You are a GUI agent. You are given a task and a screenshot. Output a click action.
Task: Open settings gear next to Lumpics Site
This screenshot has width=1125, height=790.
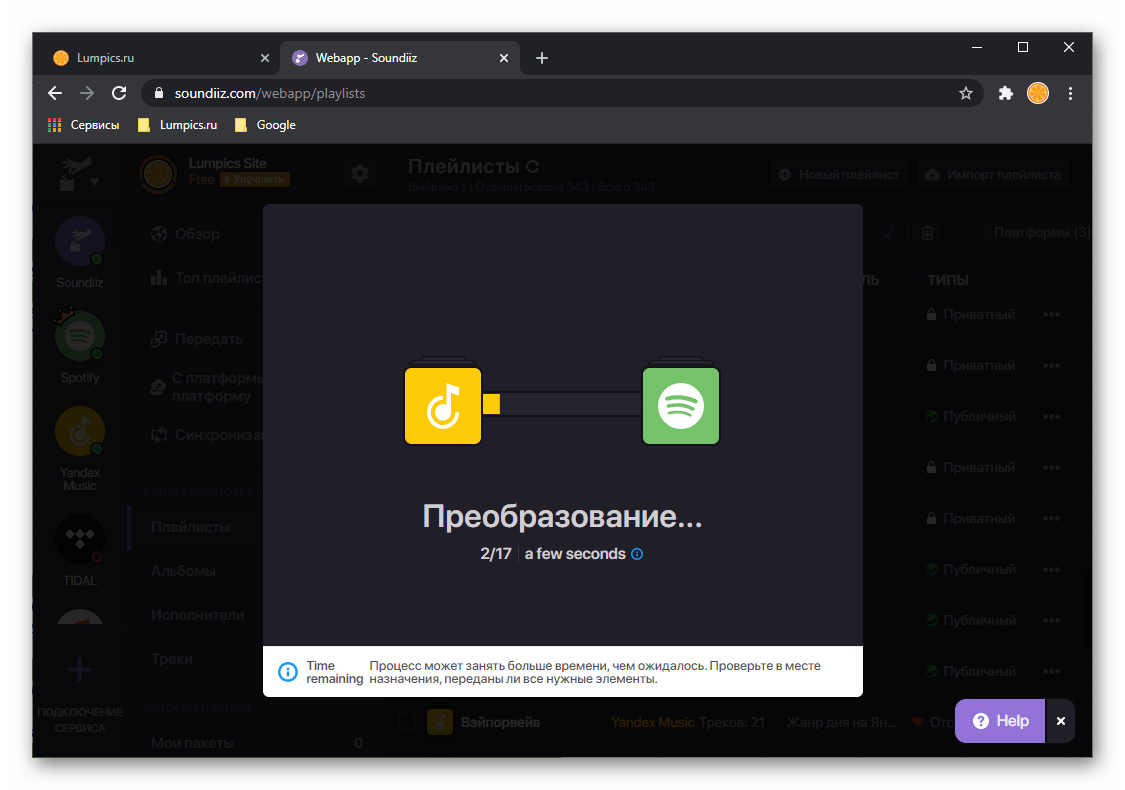click(360, 174)
